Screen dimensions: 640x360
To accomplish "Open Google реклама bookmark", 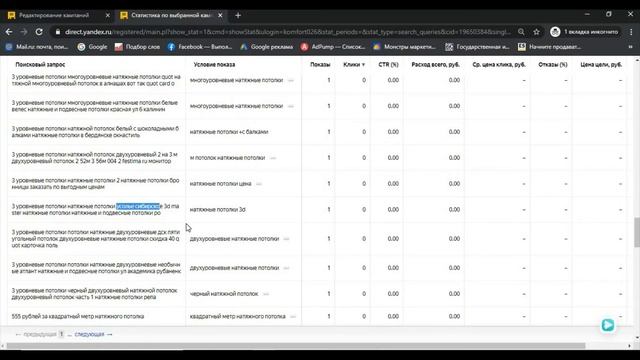I will click(x=266, y=47).
